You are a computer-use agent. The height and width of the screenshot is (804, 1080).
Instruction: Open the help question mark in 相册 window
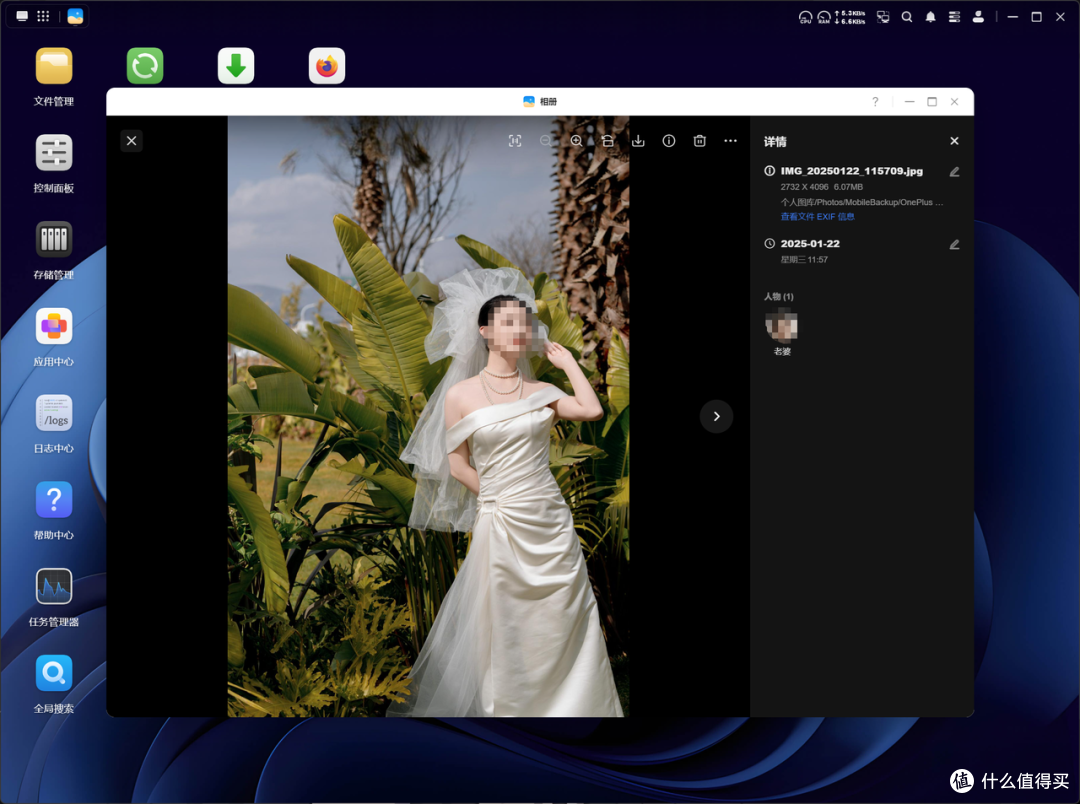pyautogui.click(x=875, y=101)
